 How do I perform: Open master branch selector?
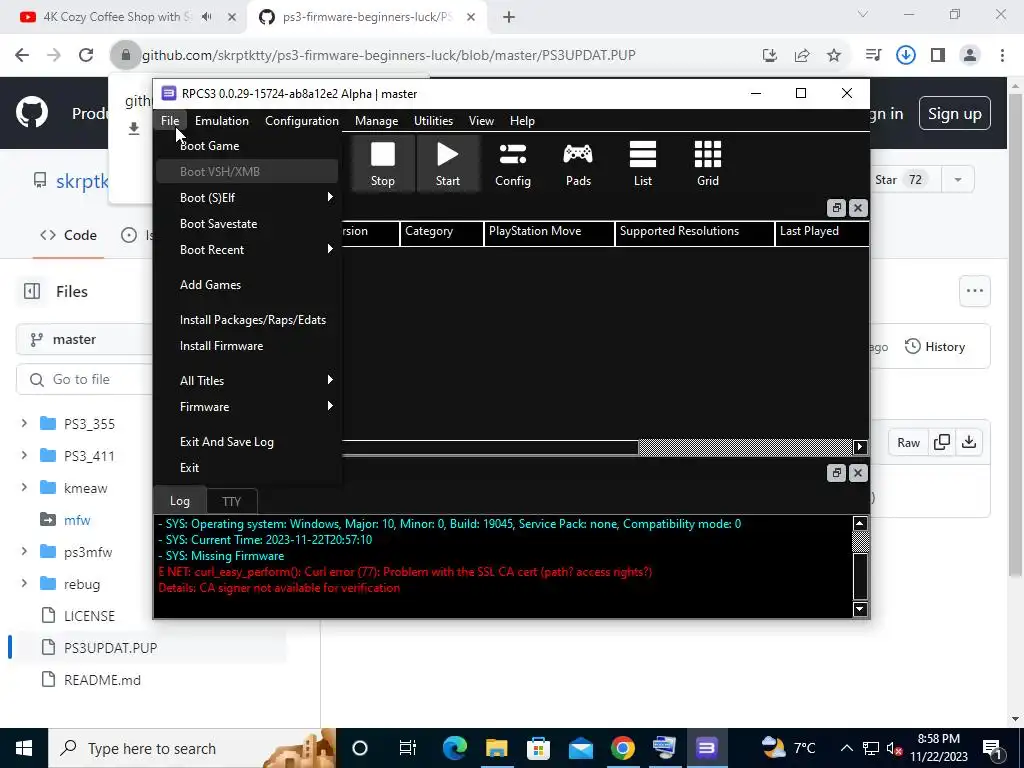[84, 339]
